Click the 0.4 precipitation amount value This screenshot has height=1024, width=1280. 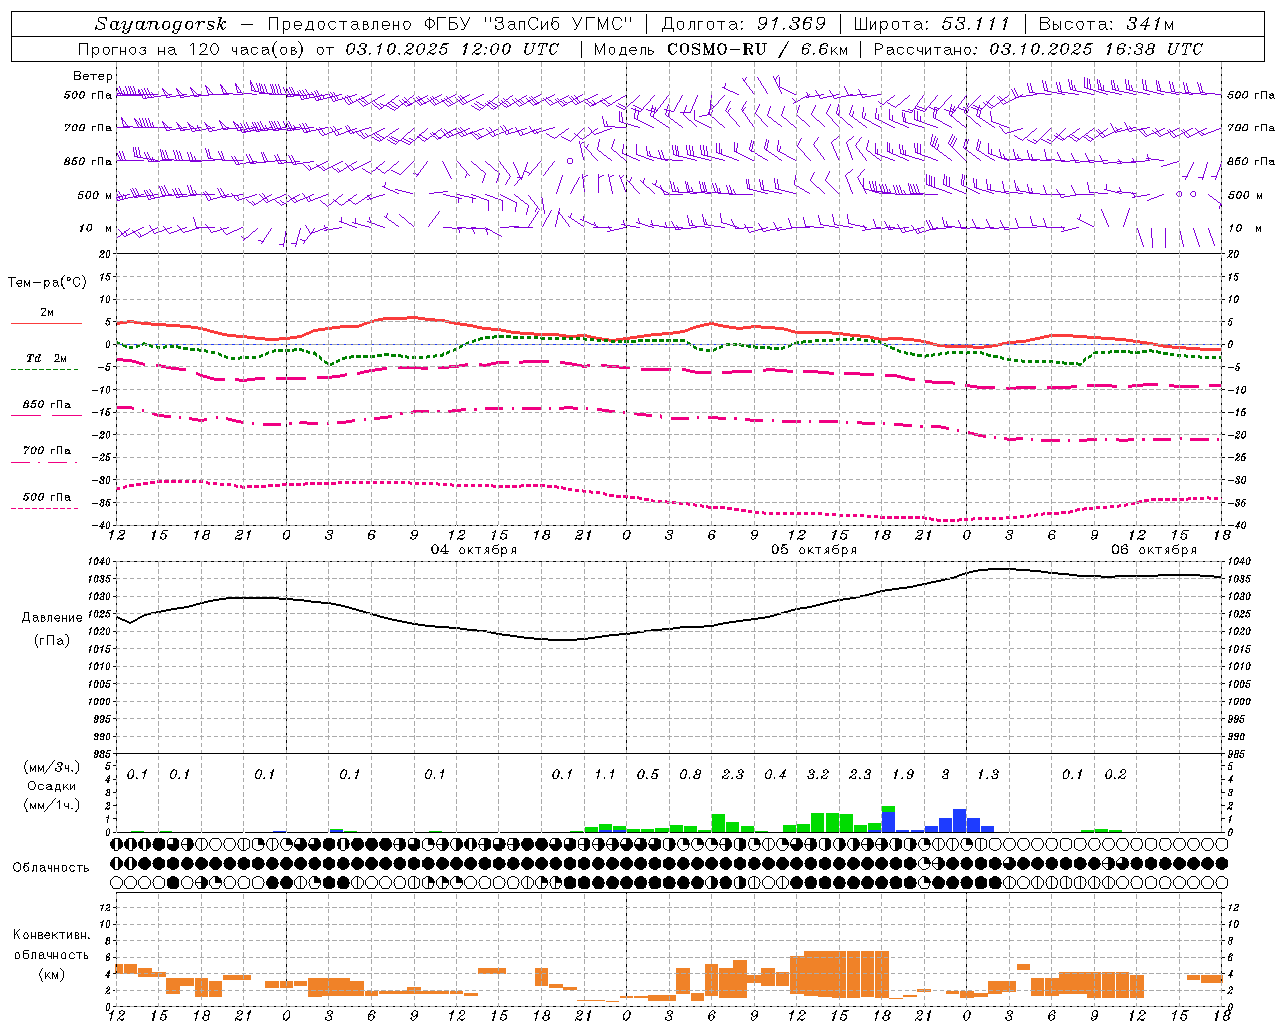click(x=775, y=775)
